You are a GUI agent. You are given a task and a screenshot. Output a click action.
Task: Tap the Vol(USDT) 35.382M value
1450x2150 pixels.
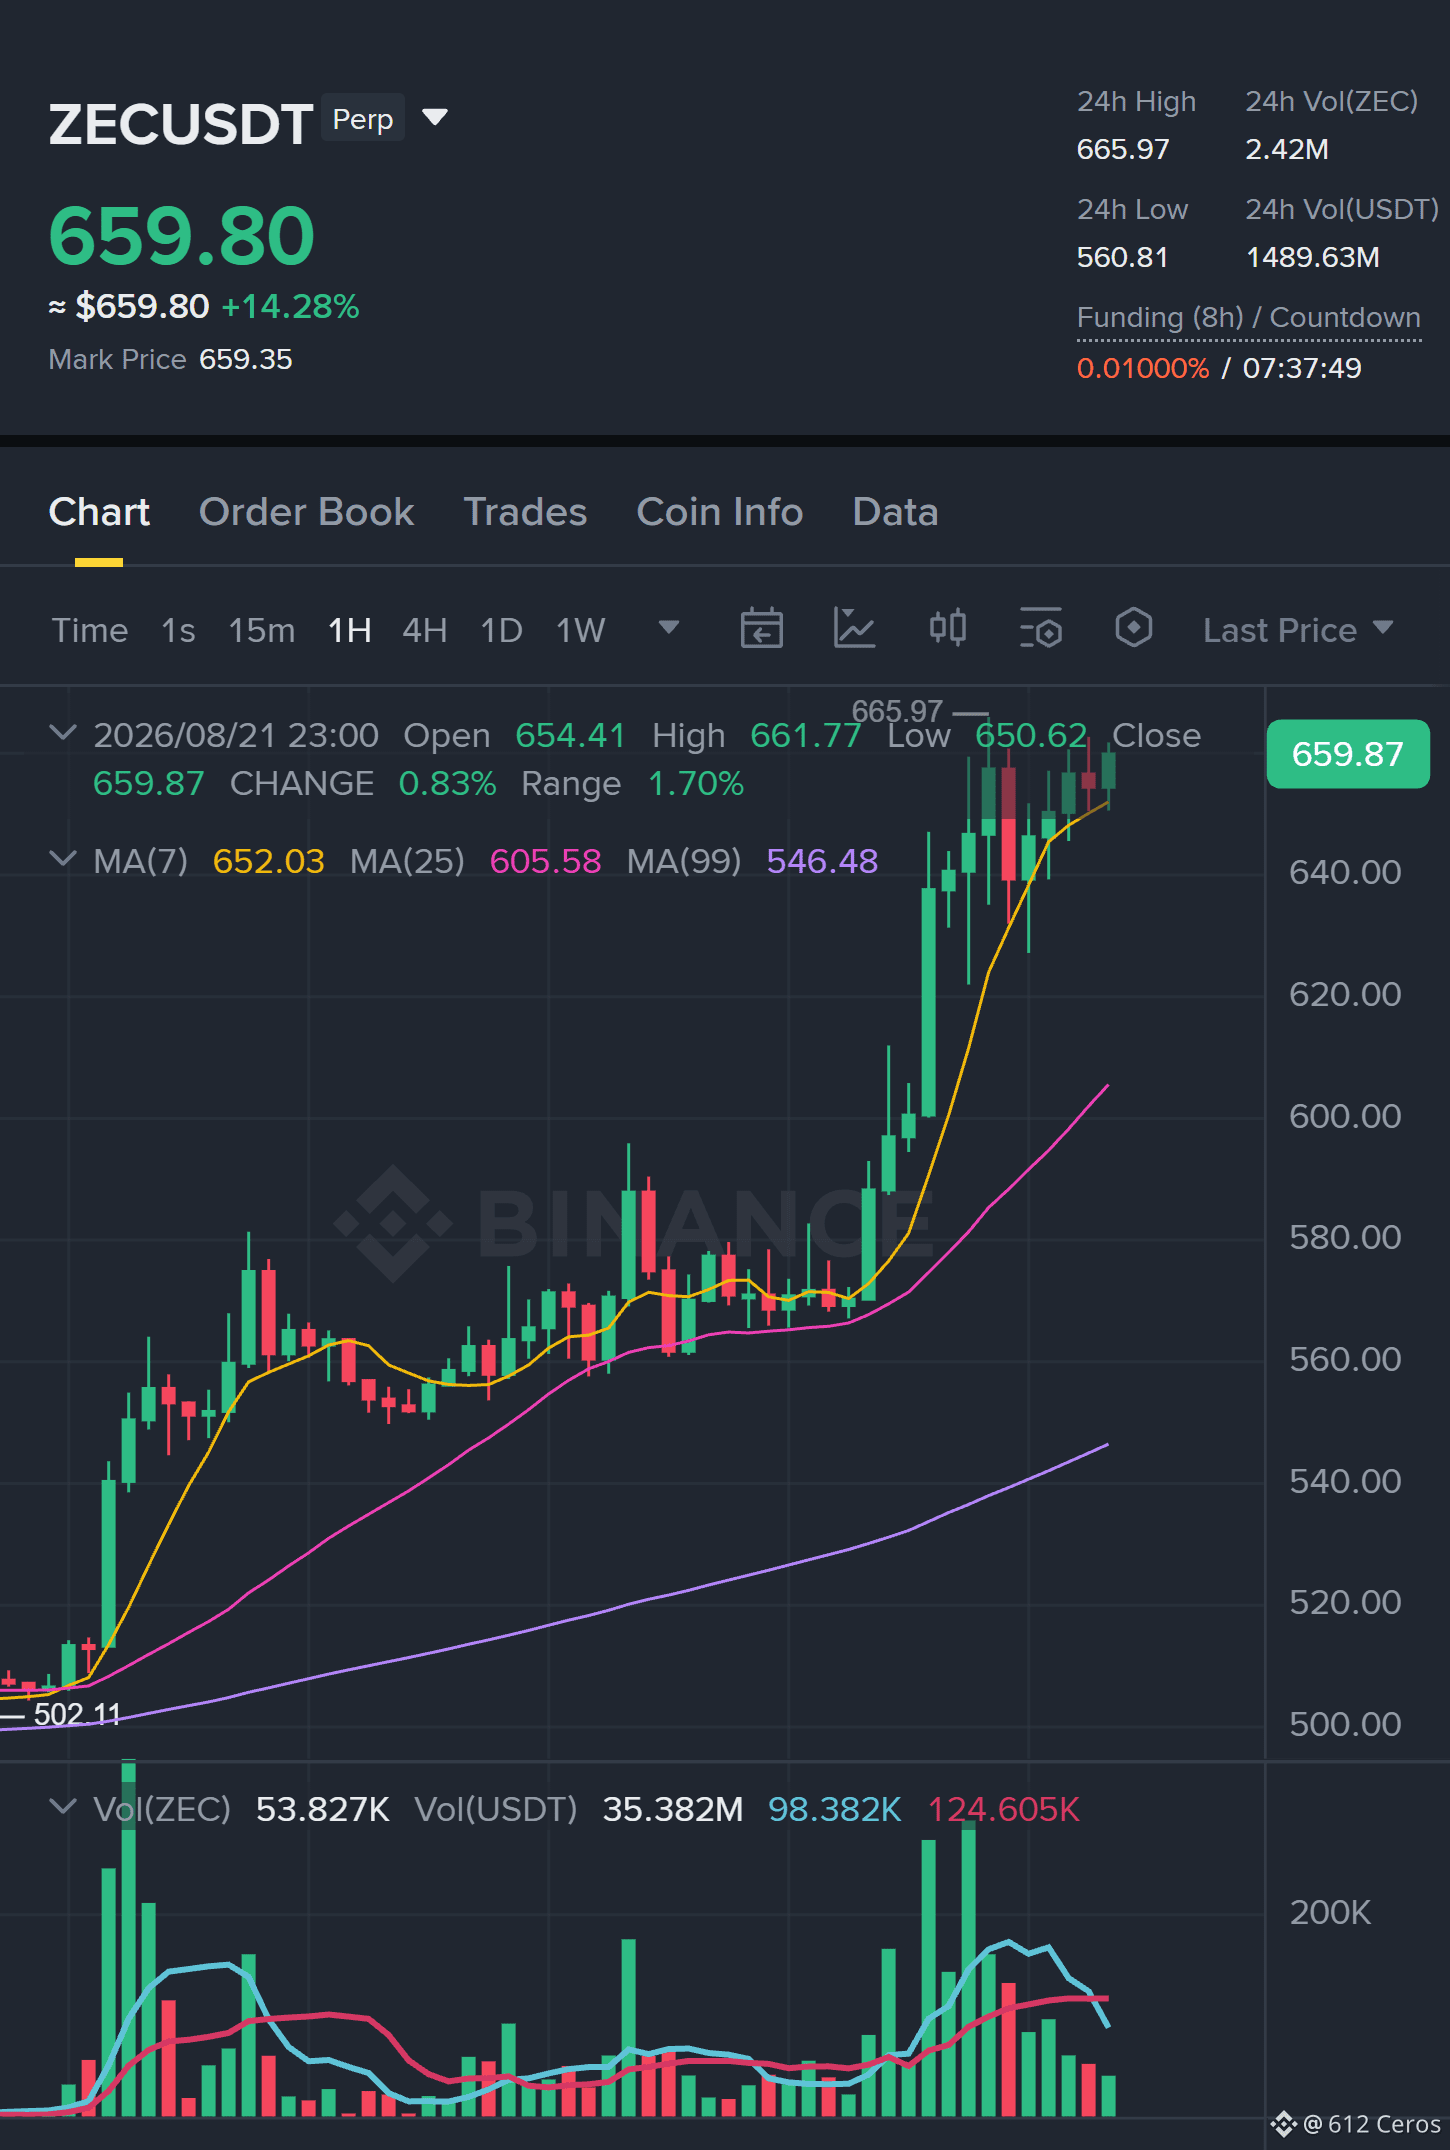click(673, 1810)
